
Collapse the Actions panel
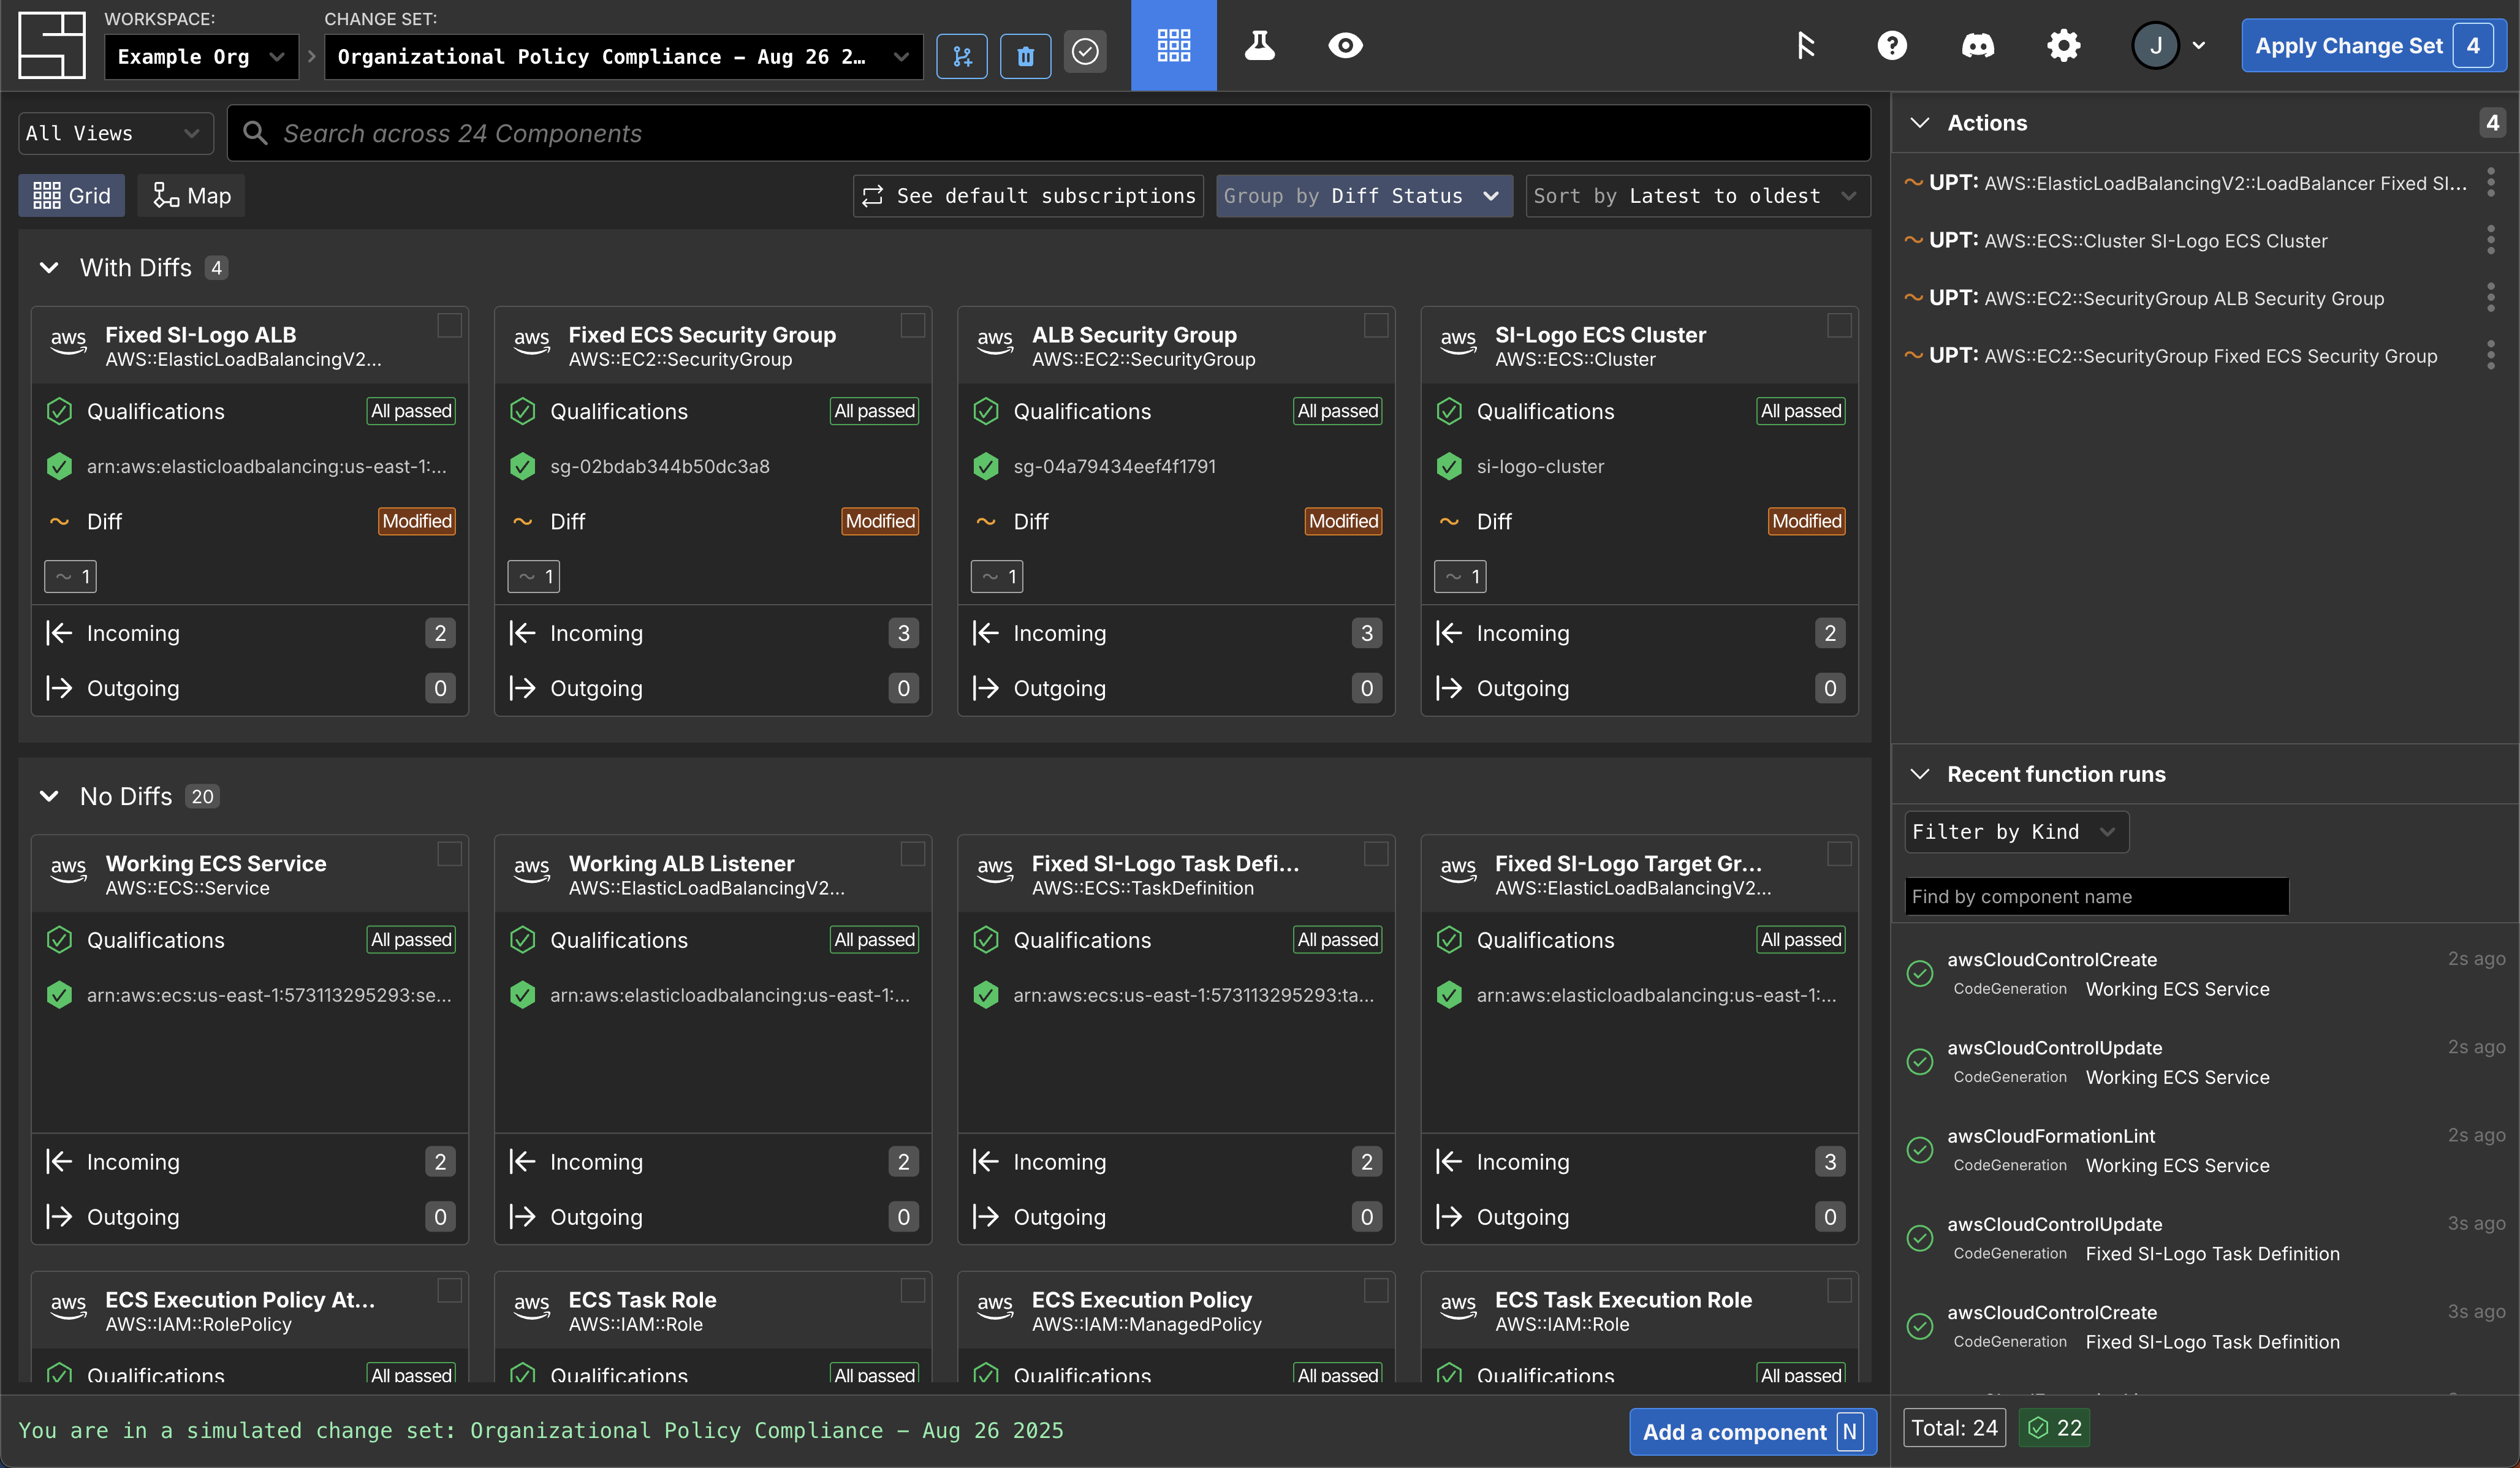coord(1919,122)
